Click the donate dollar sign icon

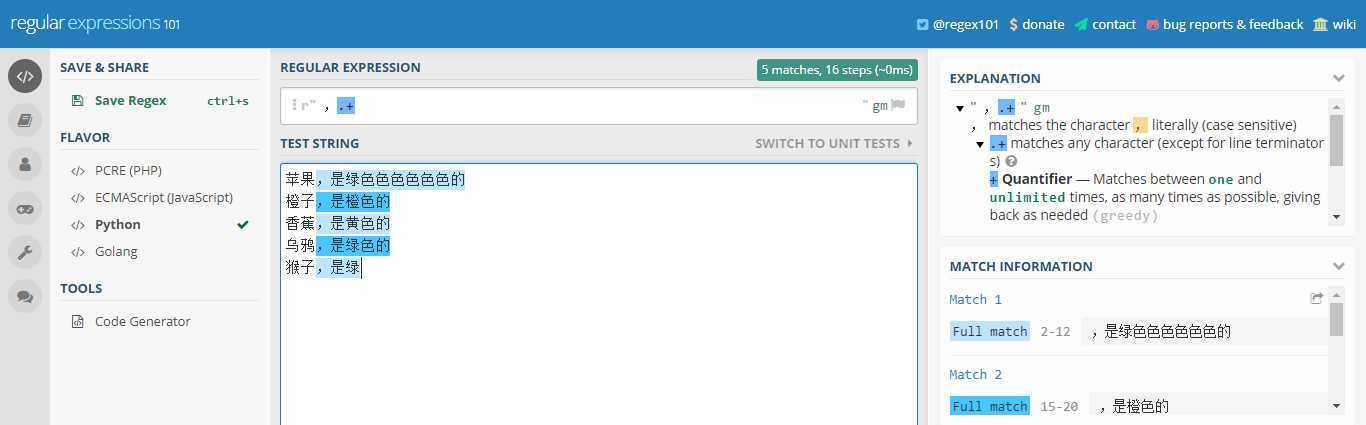[1013, 24]
